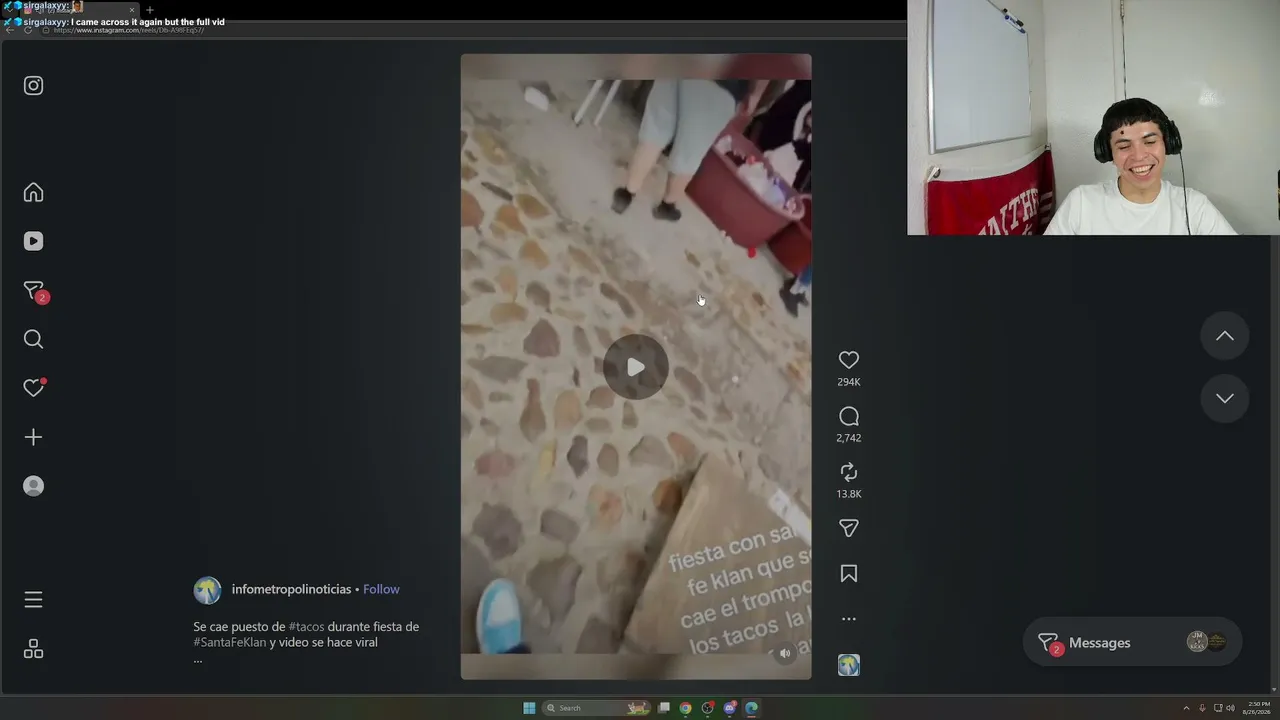The width and height of the screenshot is (1280, 720).
Task: Open more options for the reel
Action: tap(849, 619)
